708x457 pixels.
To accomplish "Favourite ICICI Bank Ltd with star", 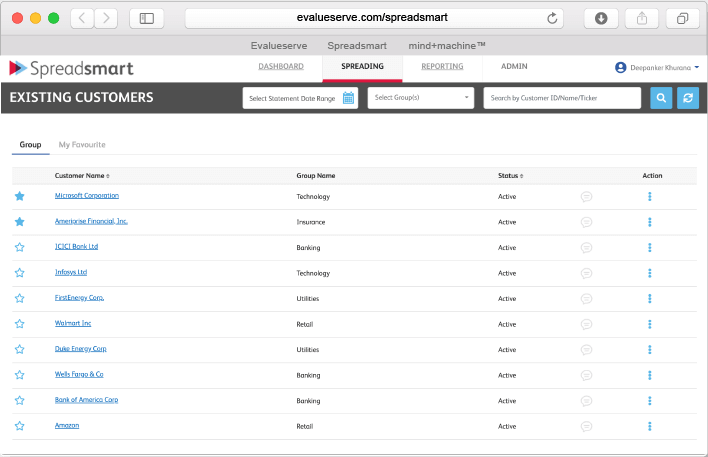I will coord(19,247).
